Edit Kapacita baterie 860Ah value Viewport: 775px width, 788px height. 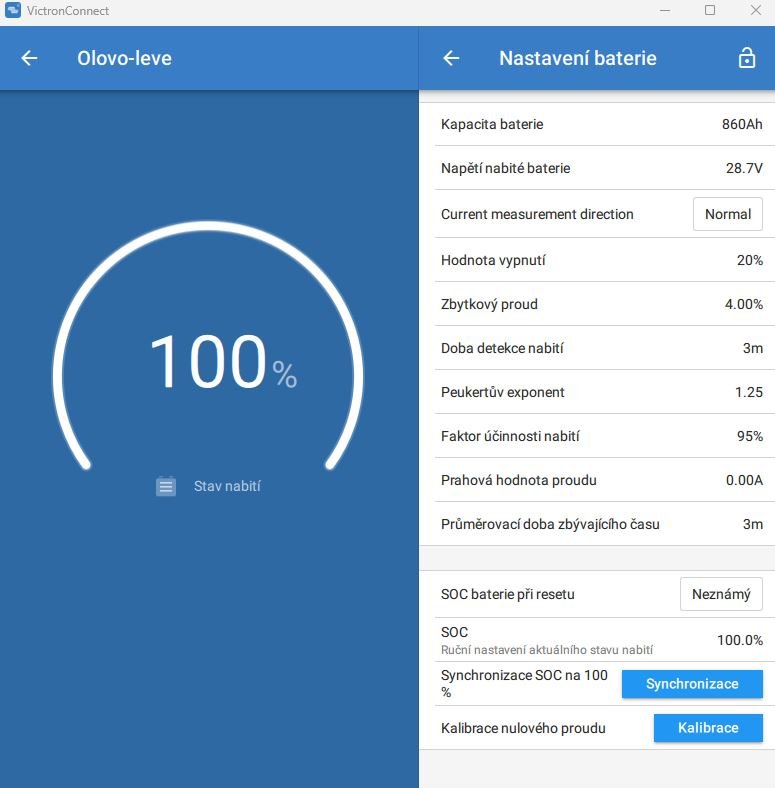point(597,124)
